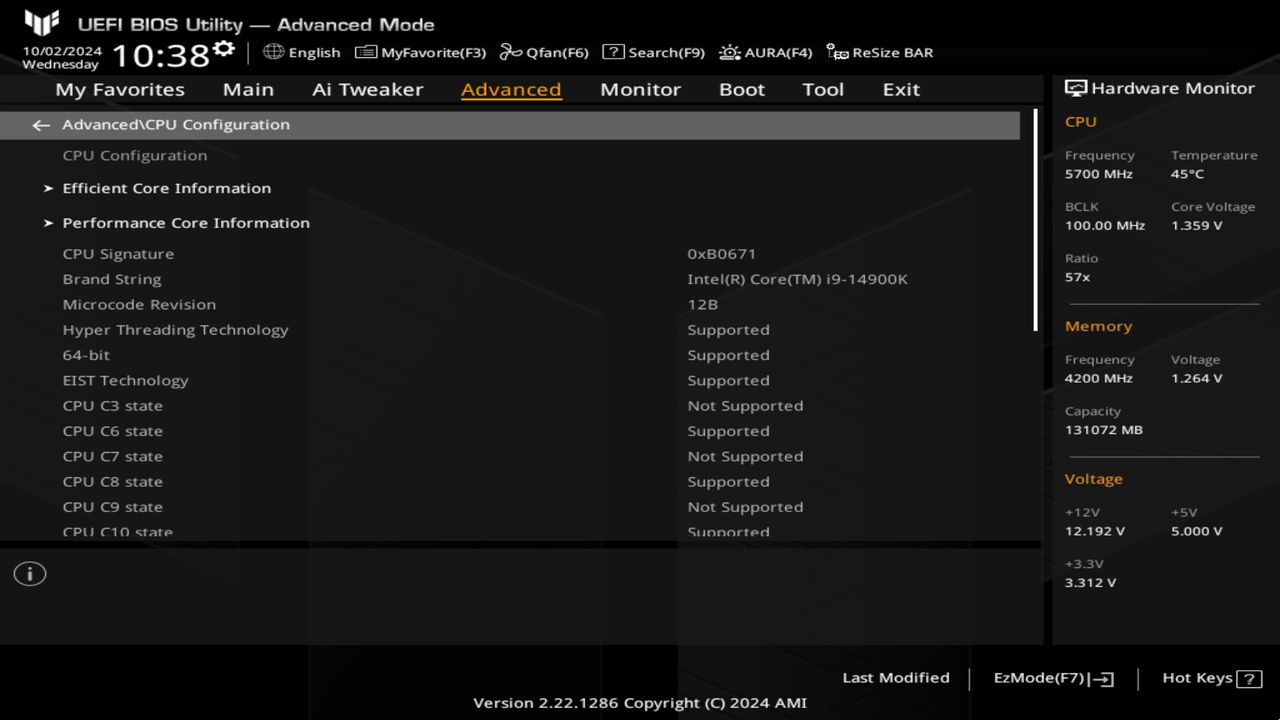
Task: Click the 5700 MHz CPU frequency value
Action: point(1099,174)
